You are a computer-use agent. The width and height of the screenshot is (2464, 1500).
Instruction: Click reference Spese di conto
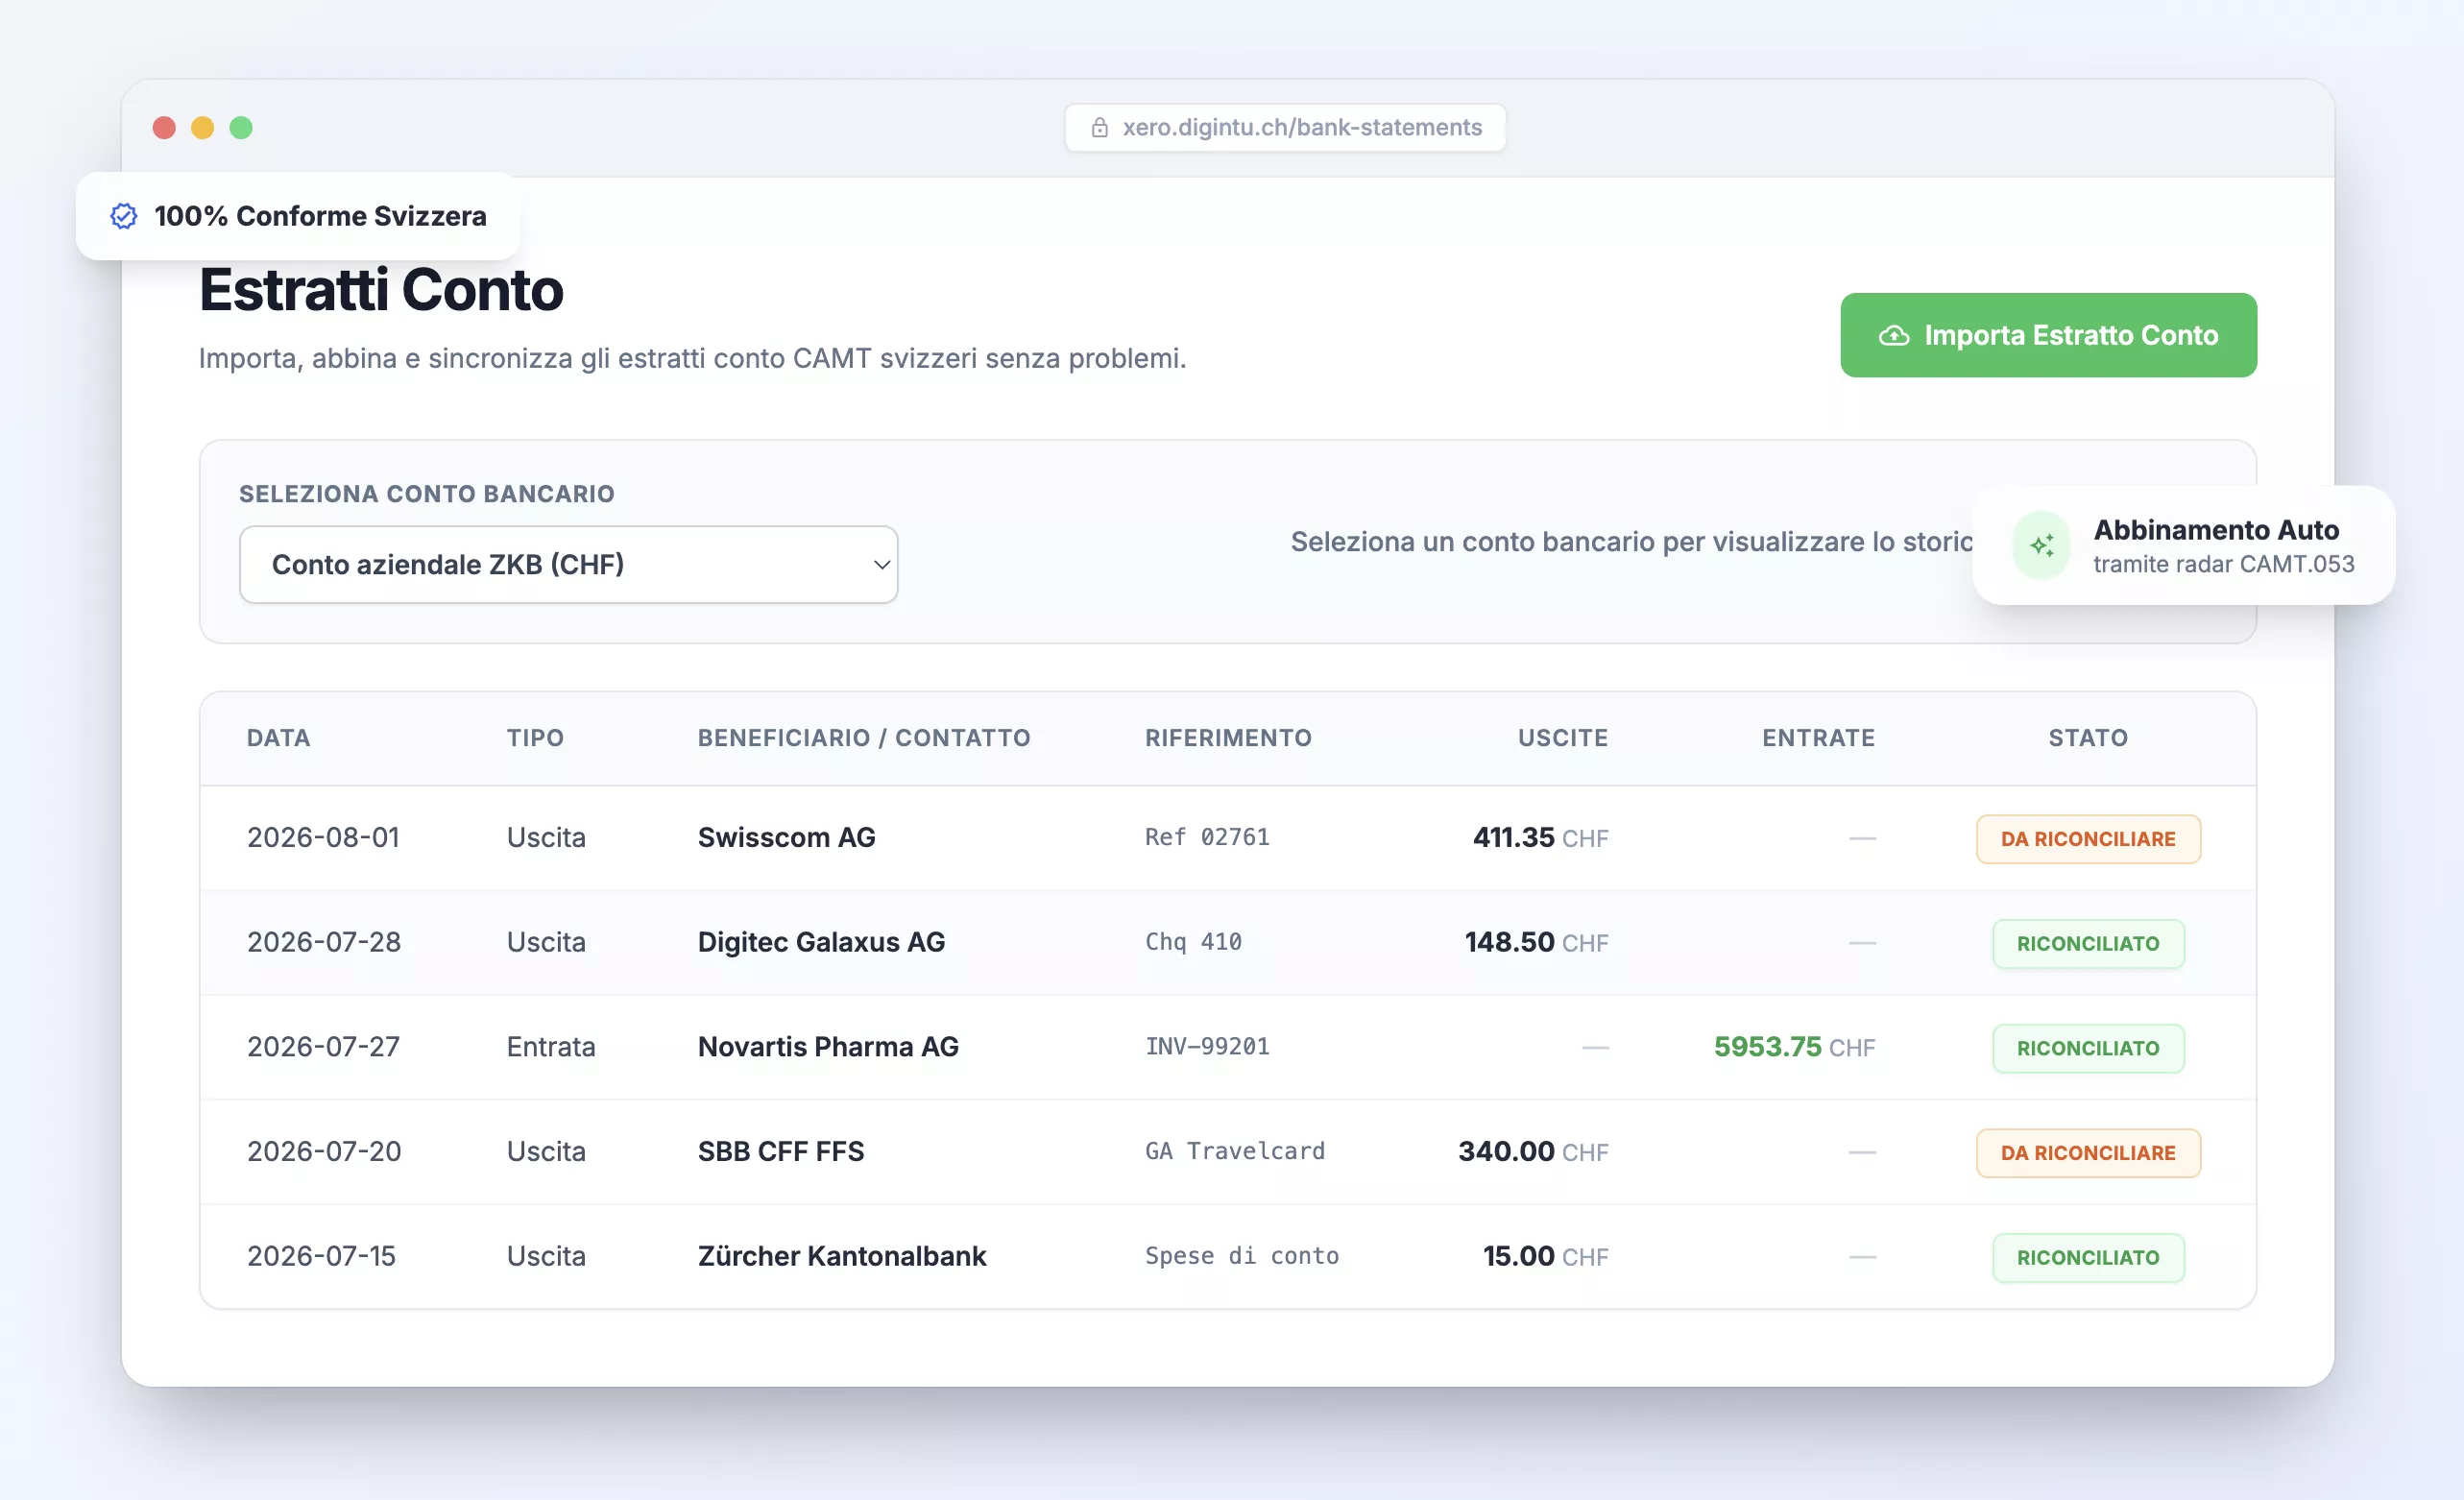(1242, 1256)
